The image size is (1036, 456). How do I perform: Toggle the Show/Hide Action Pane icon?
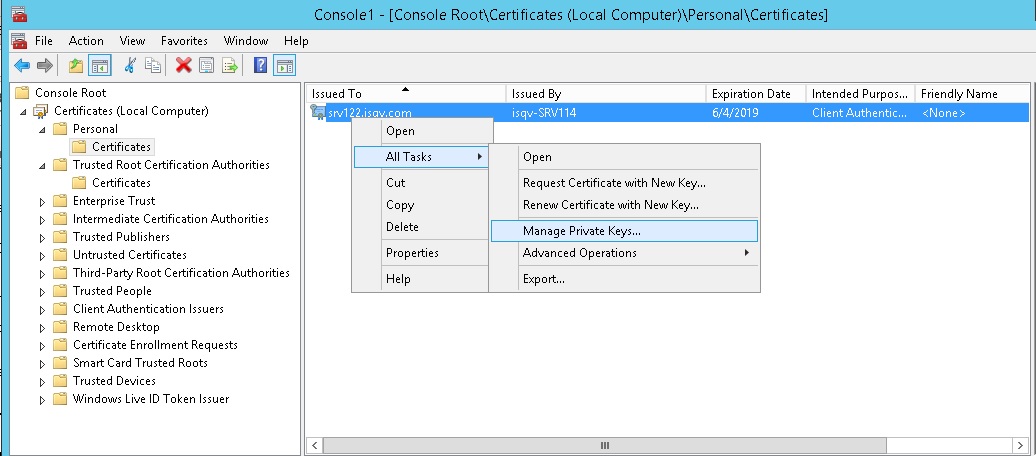click(x=284, y=66)
